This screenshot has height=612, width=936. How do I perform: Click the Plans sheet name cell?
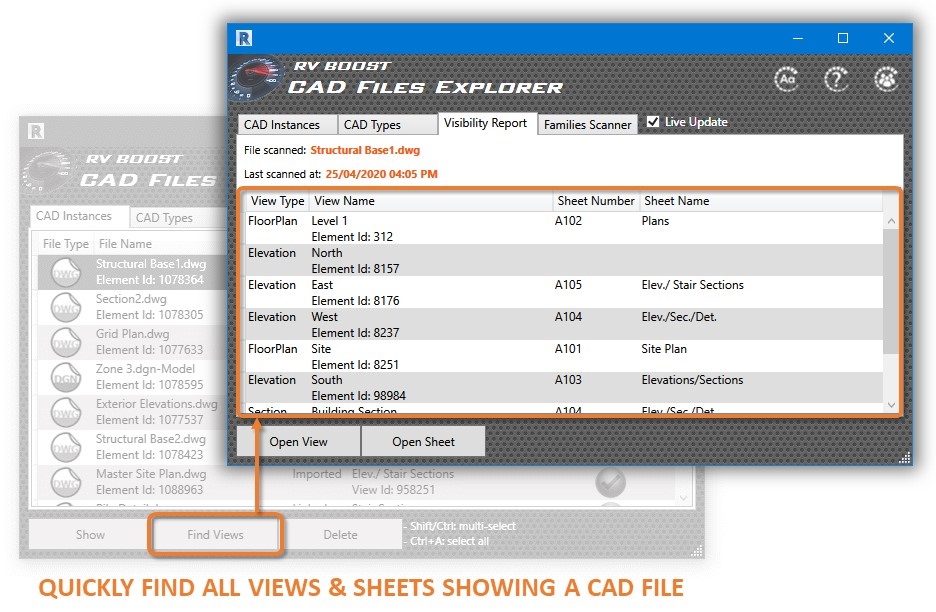655,221
